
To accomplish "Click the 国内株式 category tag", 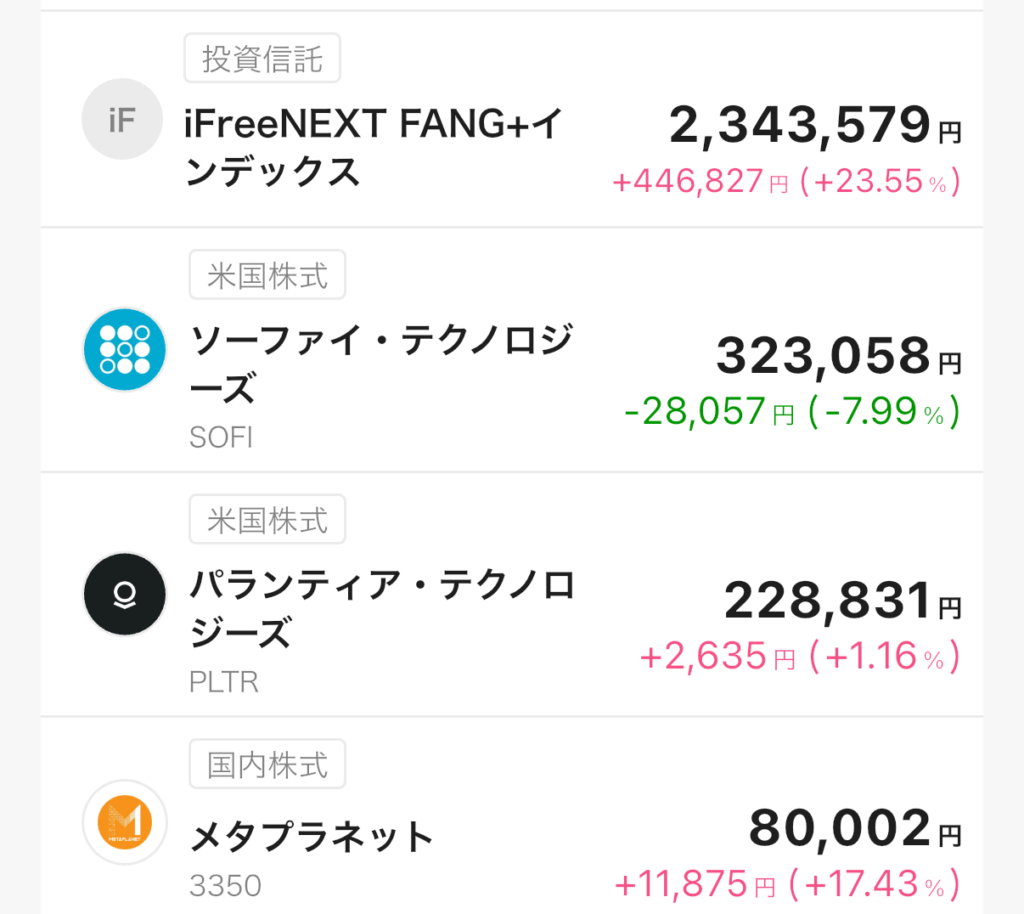I will (x=267, y=765).
